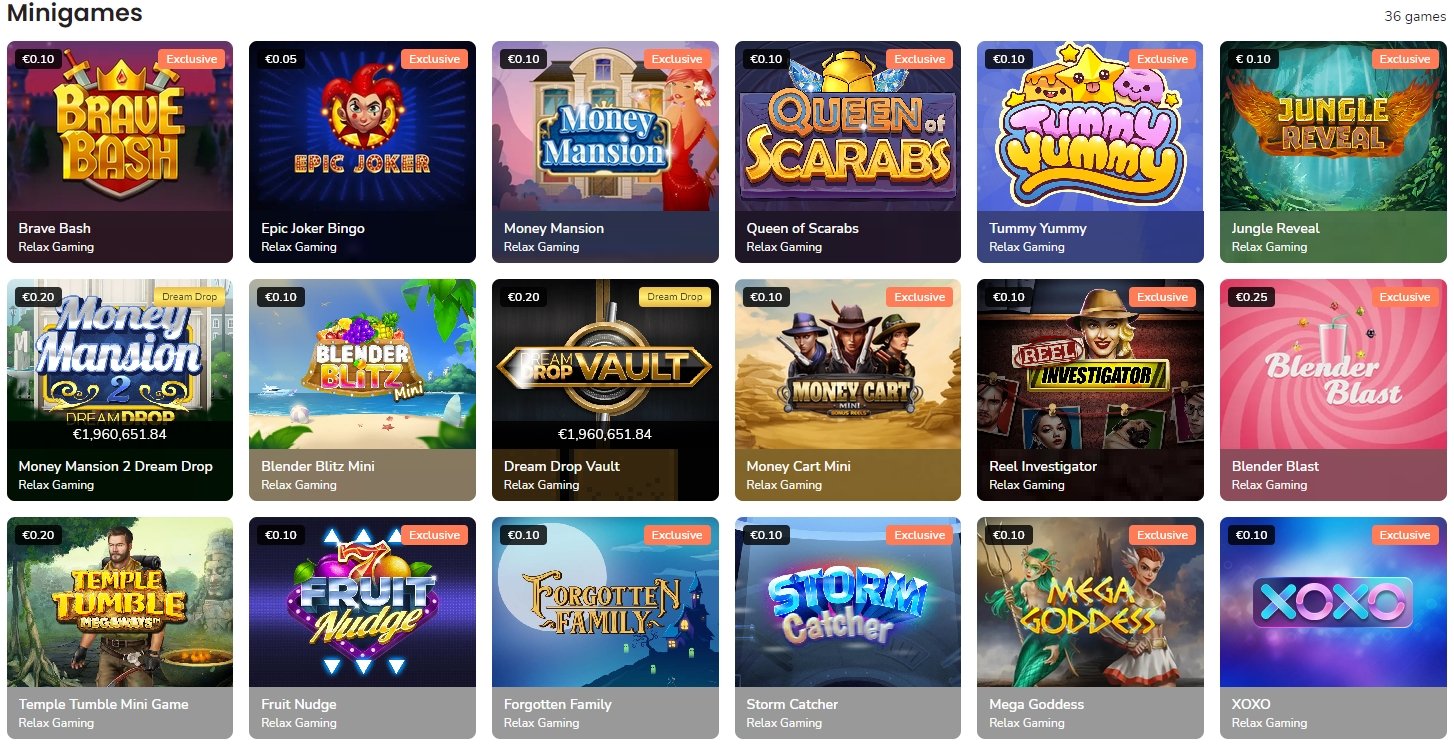The width and height of the screenshot is (1454, 745).
Task: Open the Money Mansion 2 Dream Drop tile
Action: (x=120, y=390)
